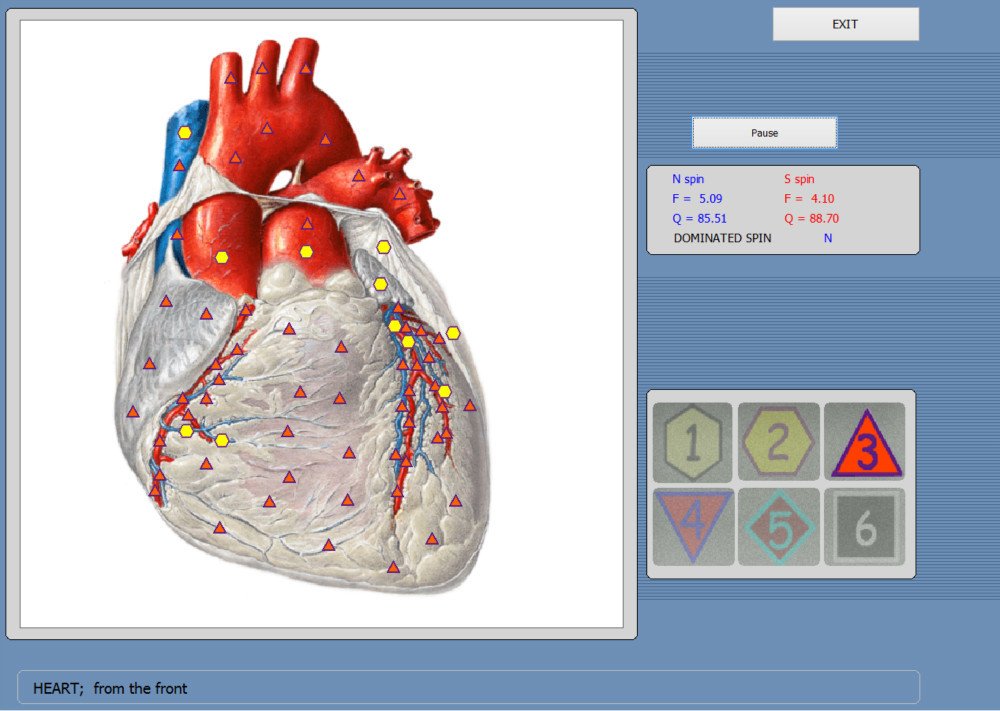This screenshot has width=1000, height=711.
Task: Click the N spin heading
Action: (688, 179)
